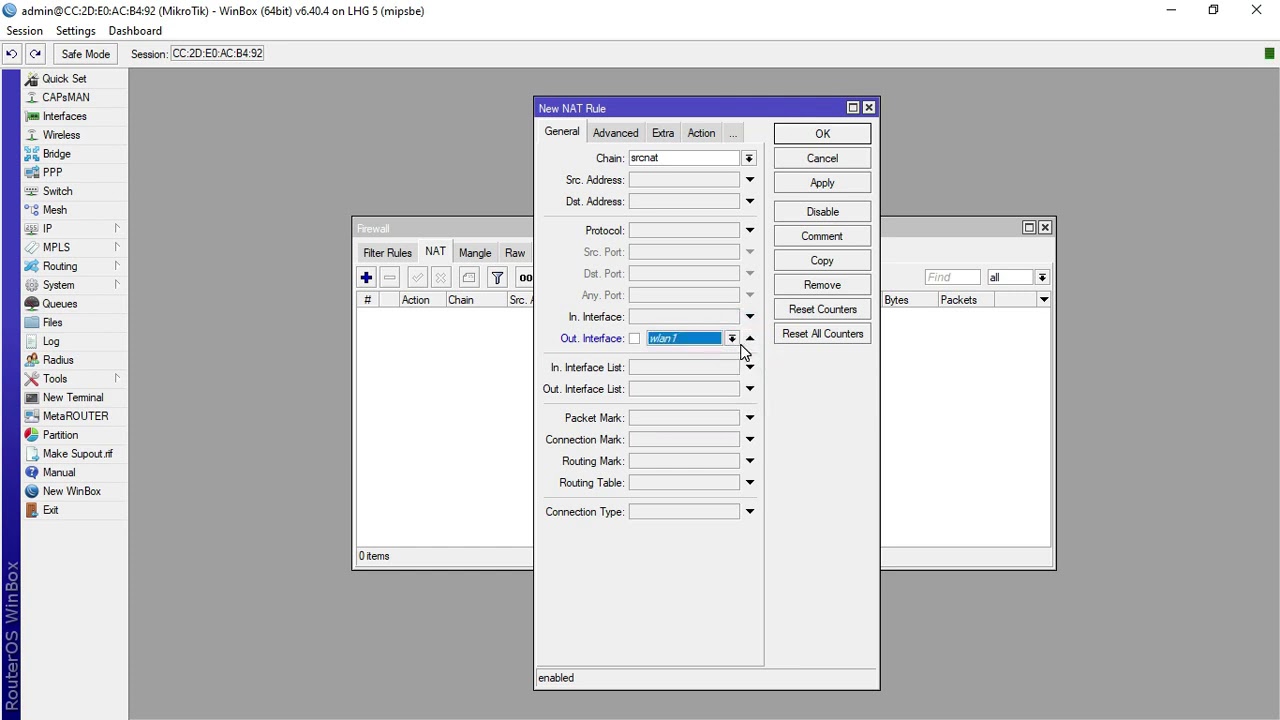The width and height of the screenshot is (1280, 720).
Task: Switch to the Advanced tab
Action: click(x=615, y=133)
